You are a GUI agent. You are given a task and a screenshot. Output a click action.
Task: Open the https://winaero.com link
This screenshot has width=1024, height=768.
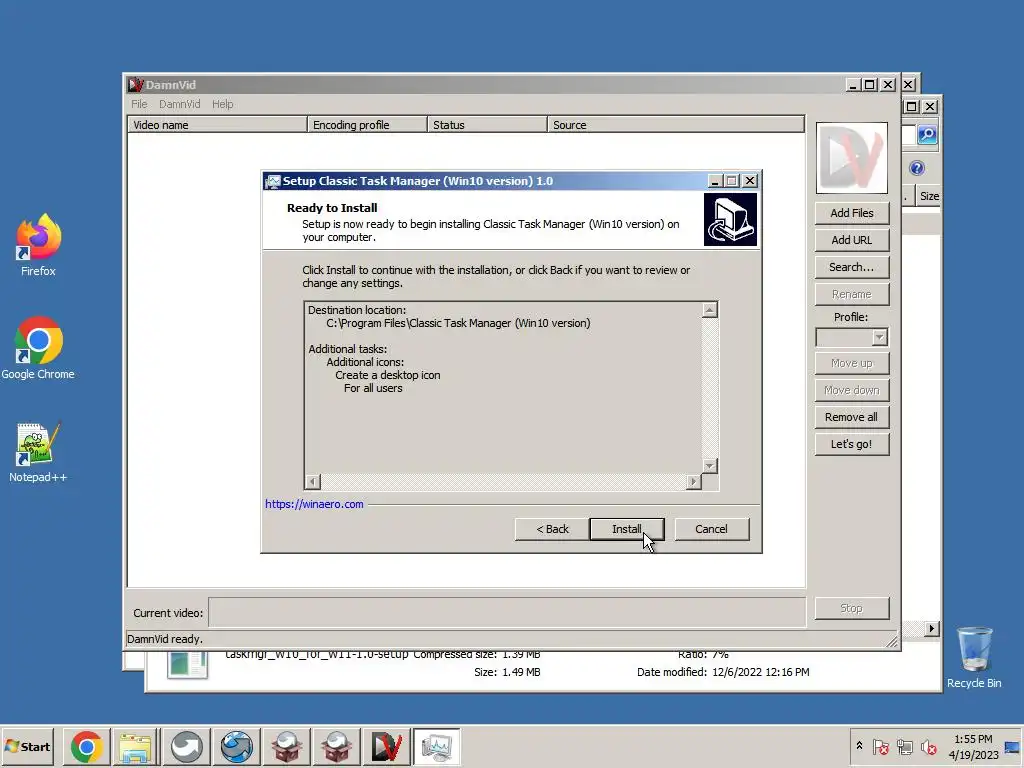[x=314, y=504]
